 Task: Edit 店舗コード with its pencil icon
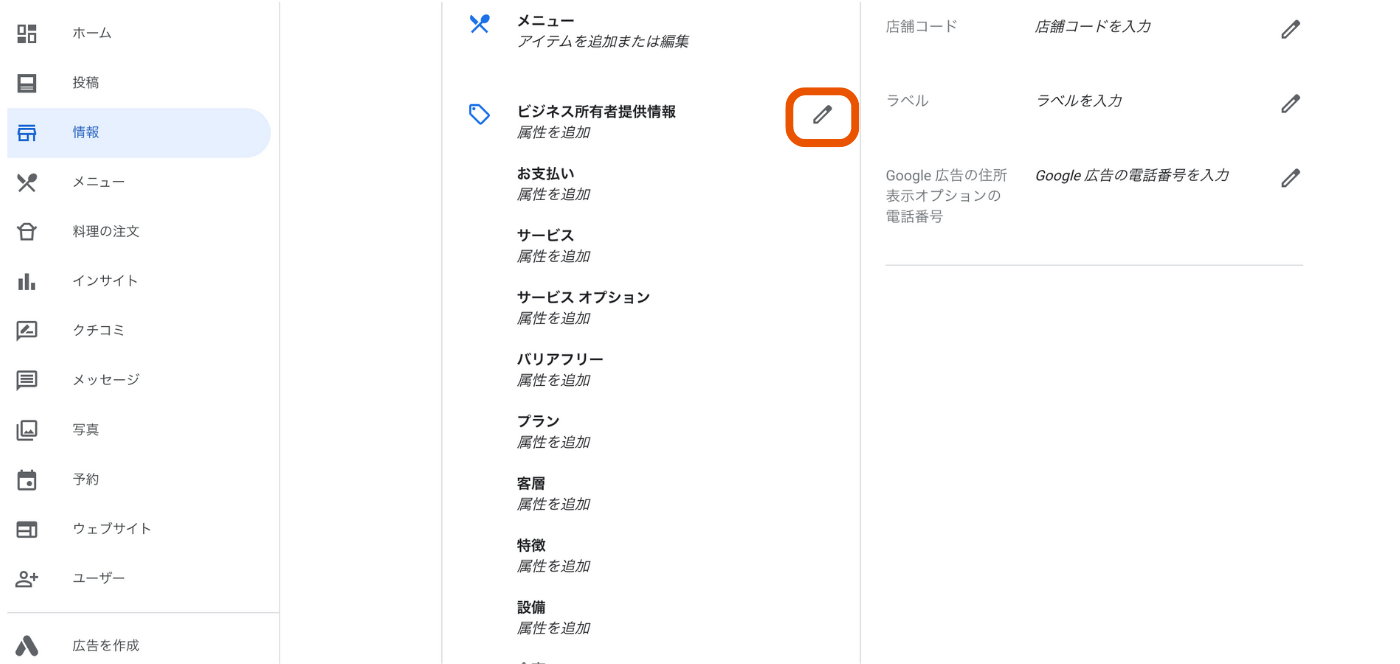click(1291, 29)
